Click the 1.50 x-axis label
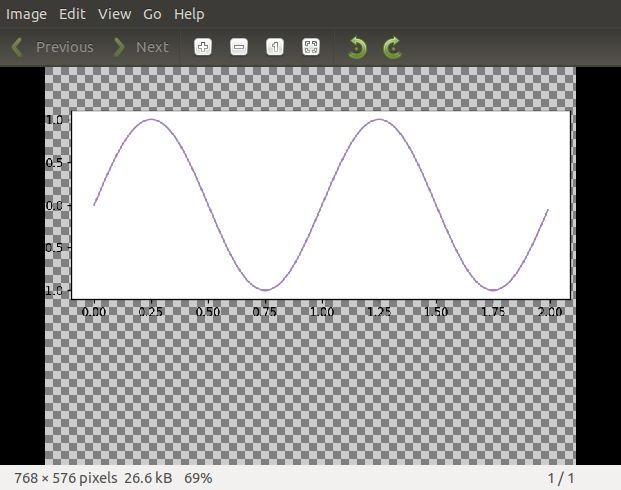The height and width of the screenshot is (490, 621). tap(436, 312)
